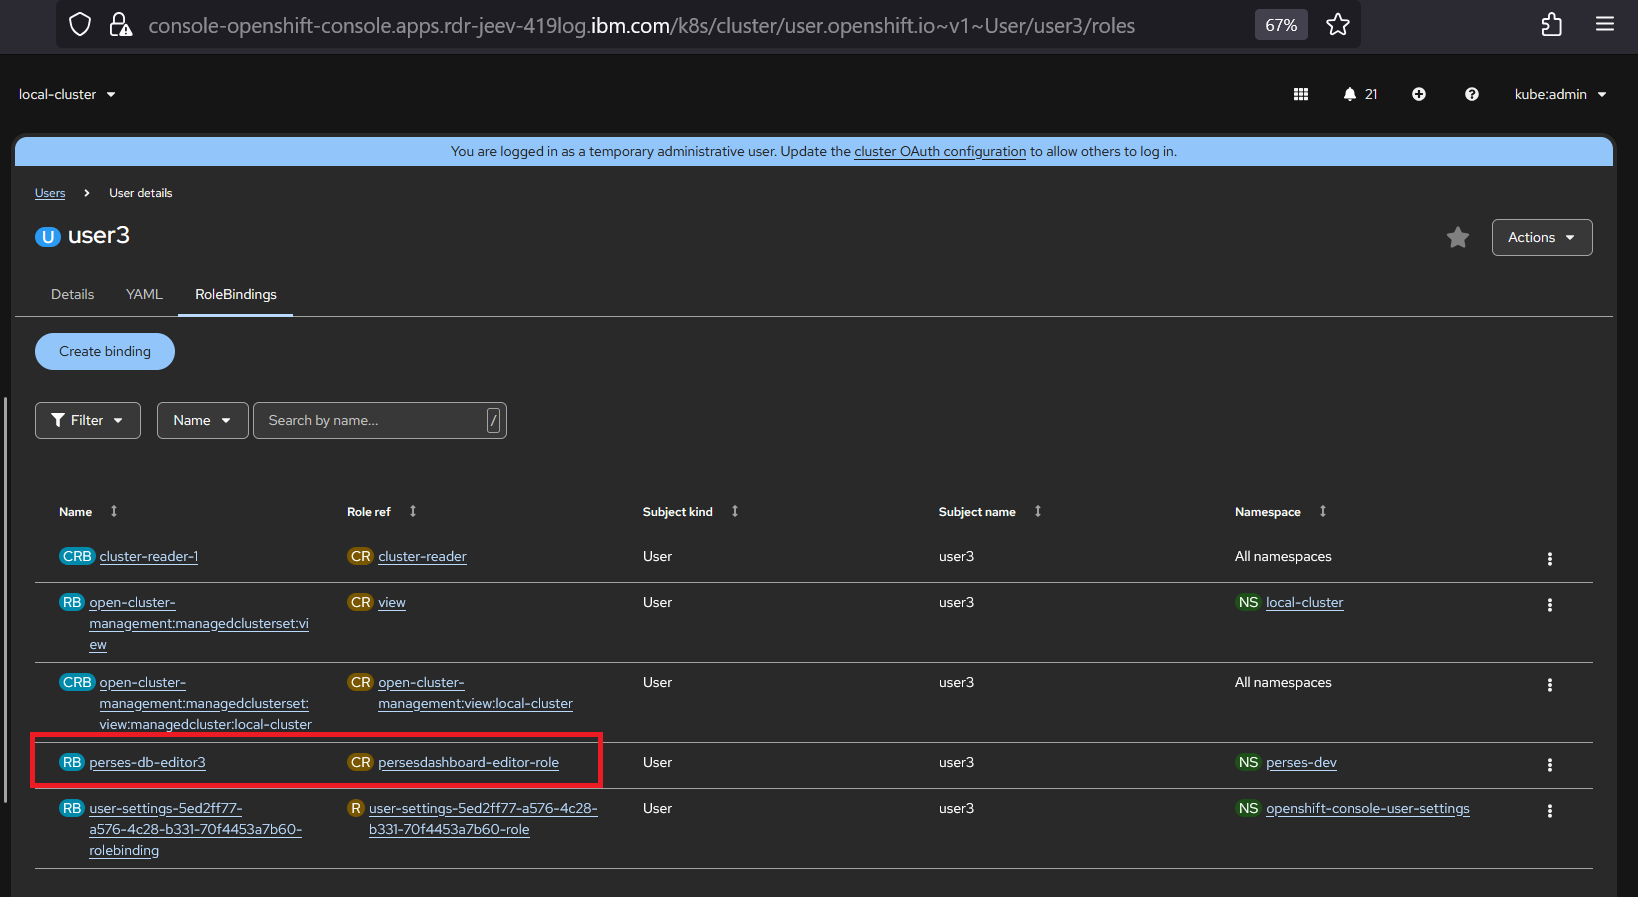Open kebab menu for perses-db-editor3 row

(1549, 765)
